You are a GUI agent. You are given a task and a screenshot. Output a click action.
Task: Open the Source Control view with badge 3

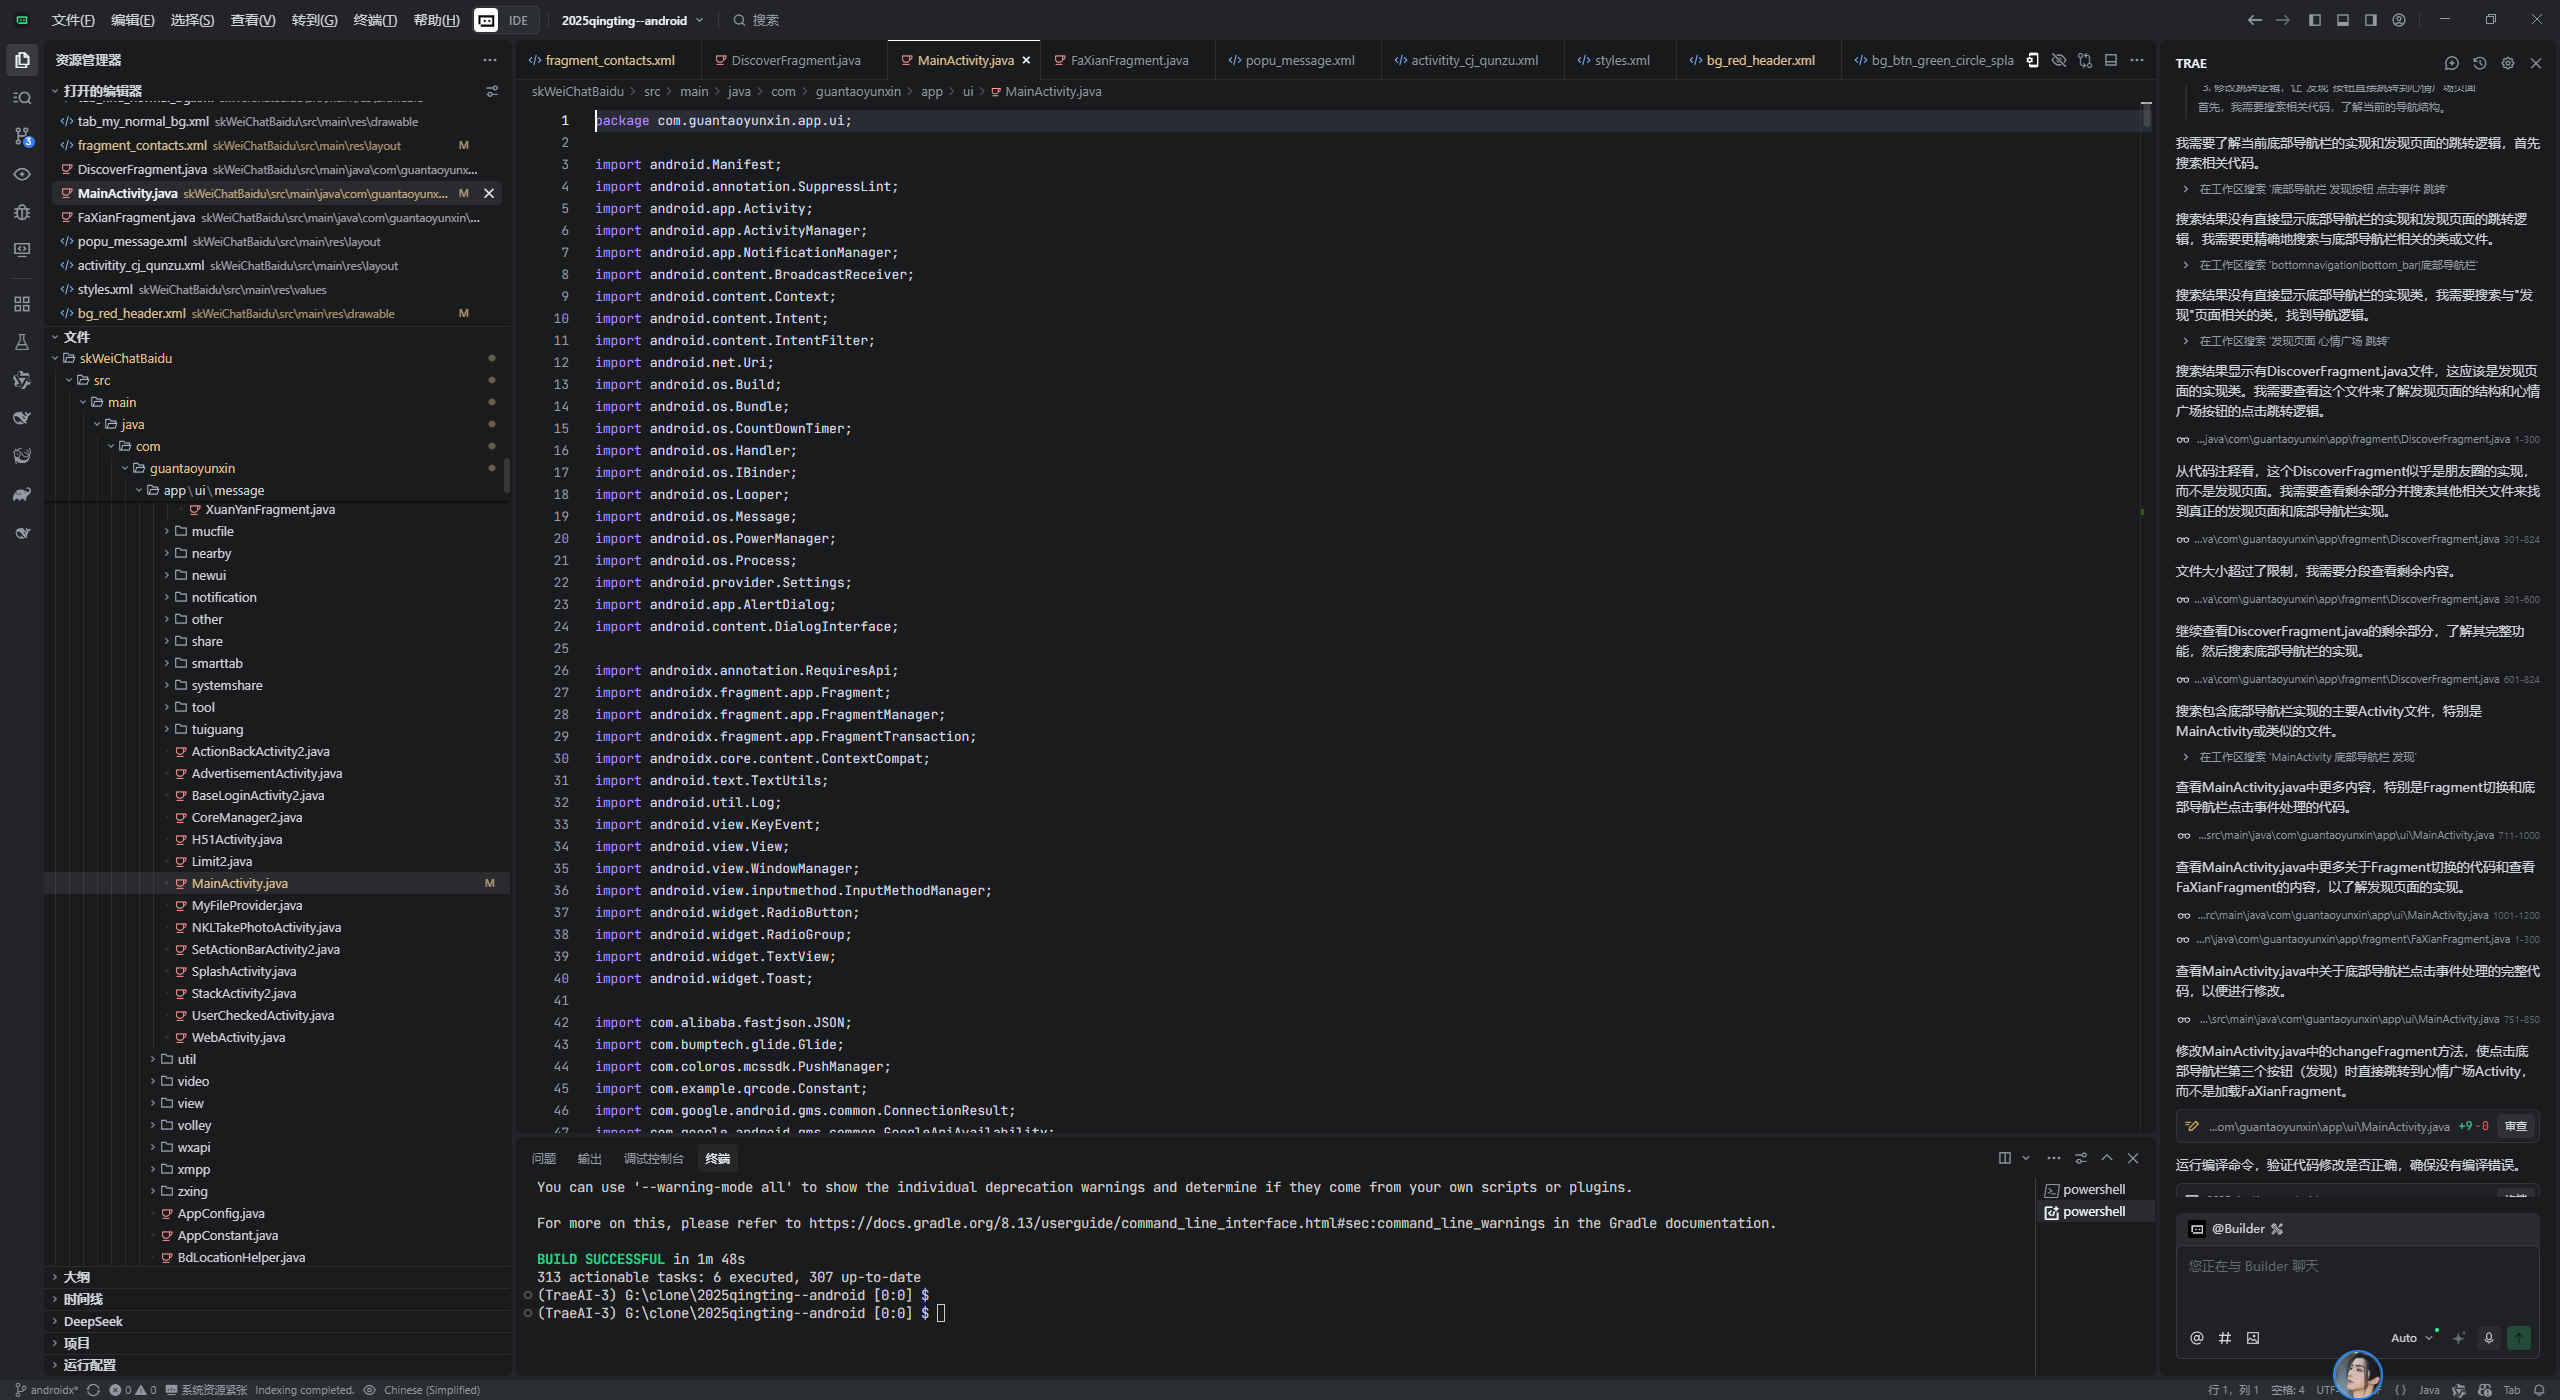tap(22, 136)
